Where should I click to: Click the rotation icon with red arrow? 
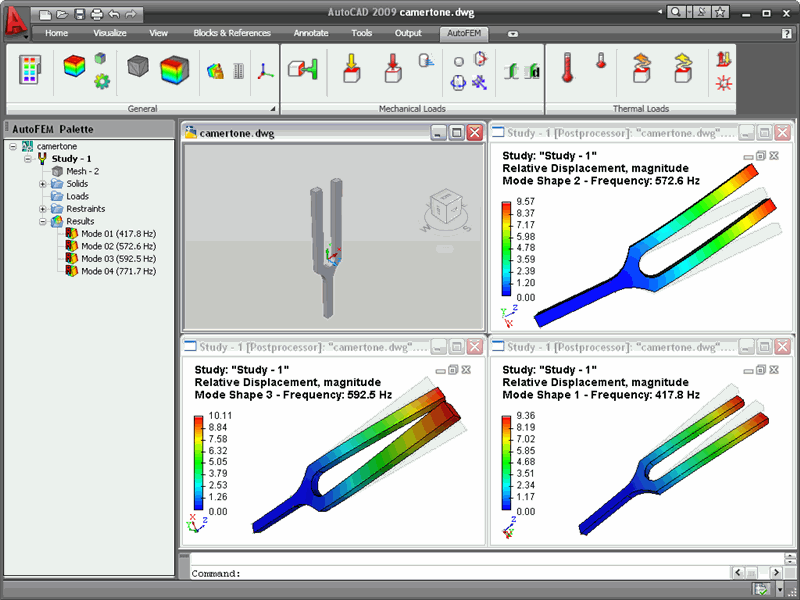click(480, 59)
